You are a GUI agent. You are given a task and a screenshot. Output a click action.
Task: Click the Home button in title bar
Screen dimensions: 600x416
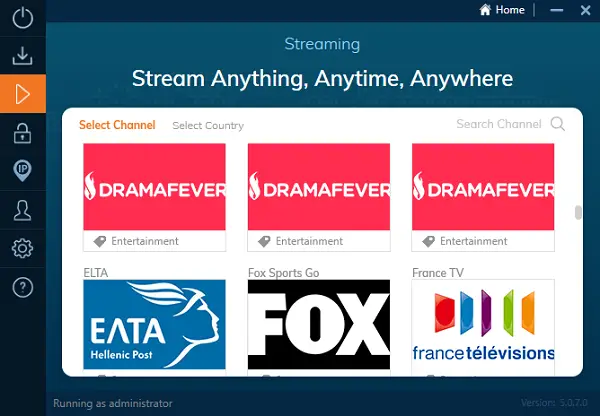[502, 10]
